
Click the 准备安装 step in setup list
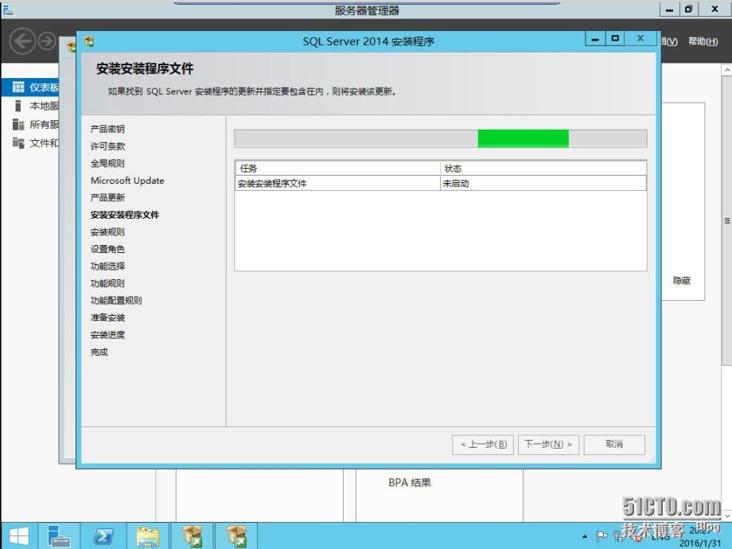(107, 317)
